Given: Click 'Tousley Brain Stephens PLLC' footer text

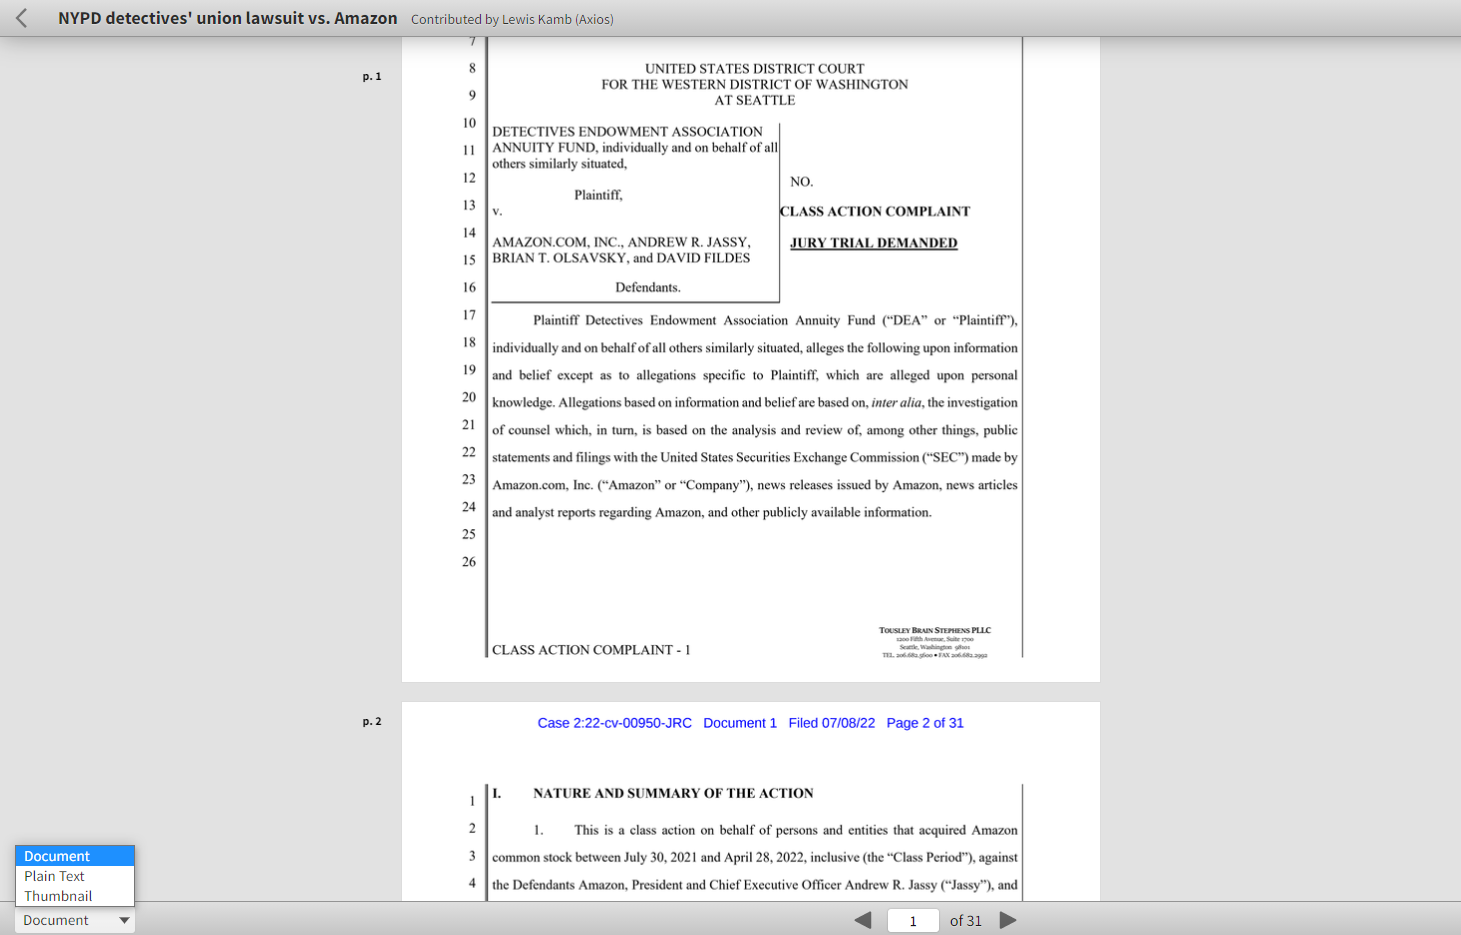Looking at the screenshot, I should coord(935,630).
